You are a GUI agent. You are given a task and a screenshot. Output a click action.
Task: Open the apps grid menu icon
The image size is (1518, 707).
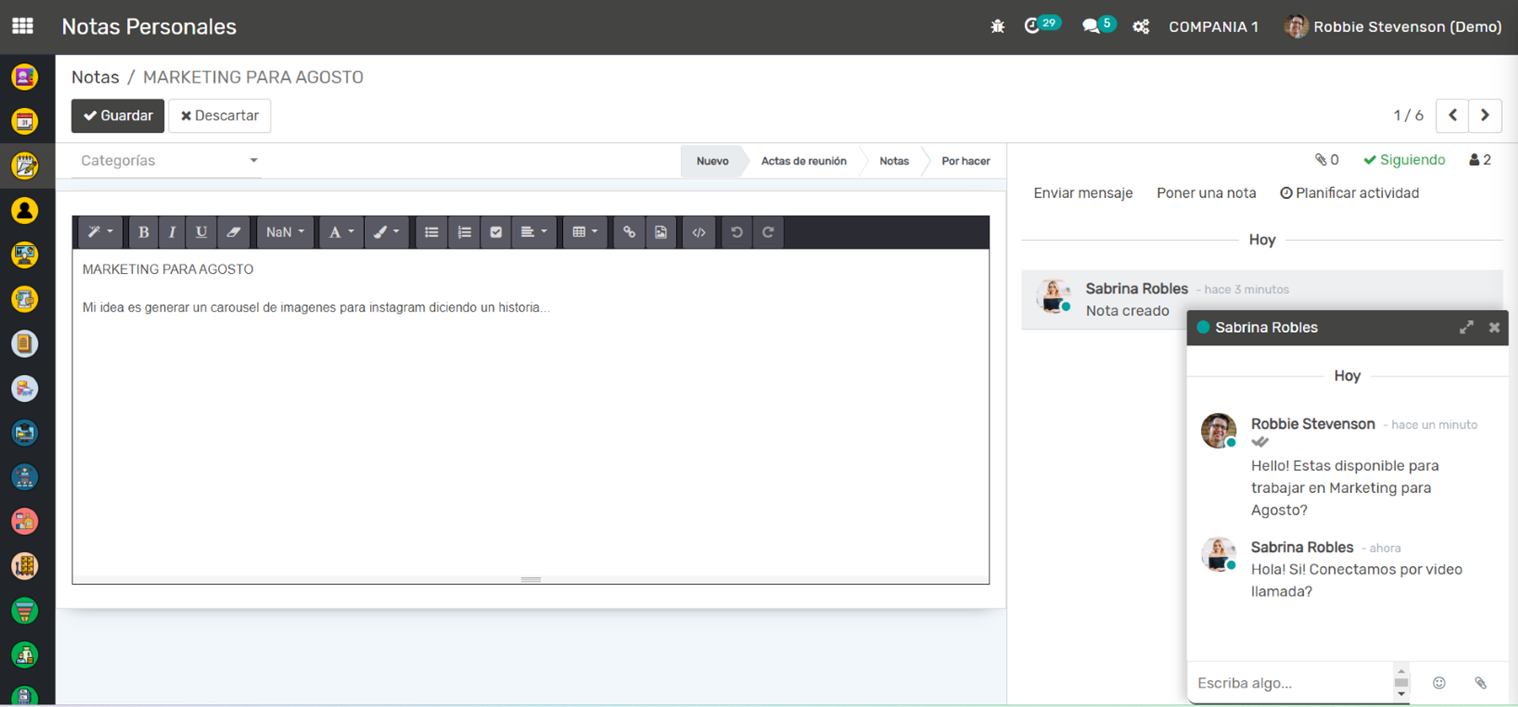tap(22, 26)
